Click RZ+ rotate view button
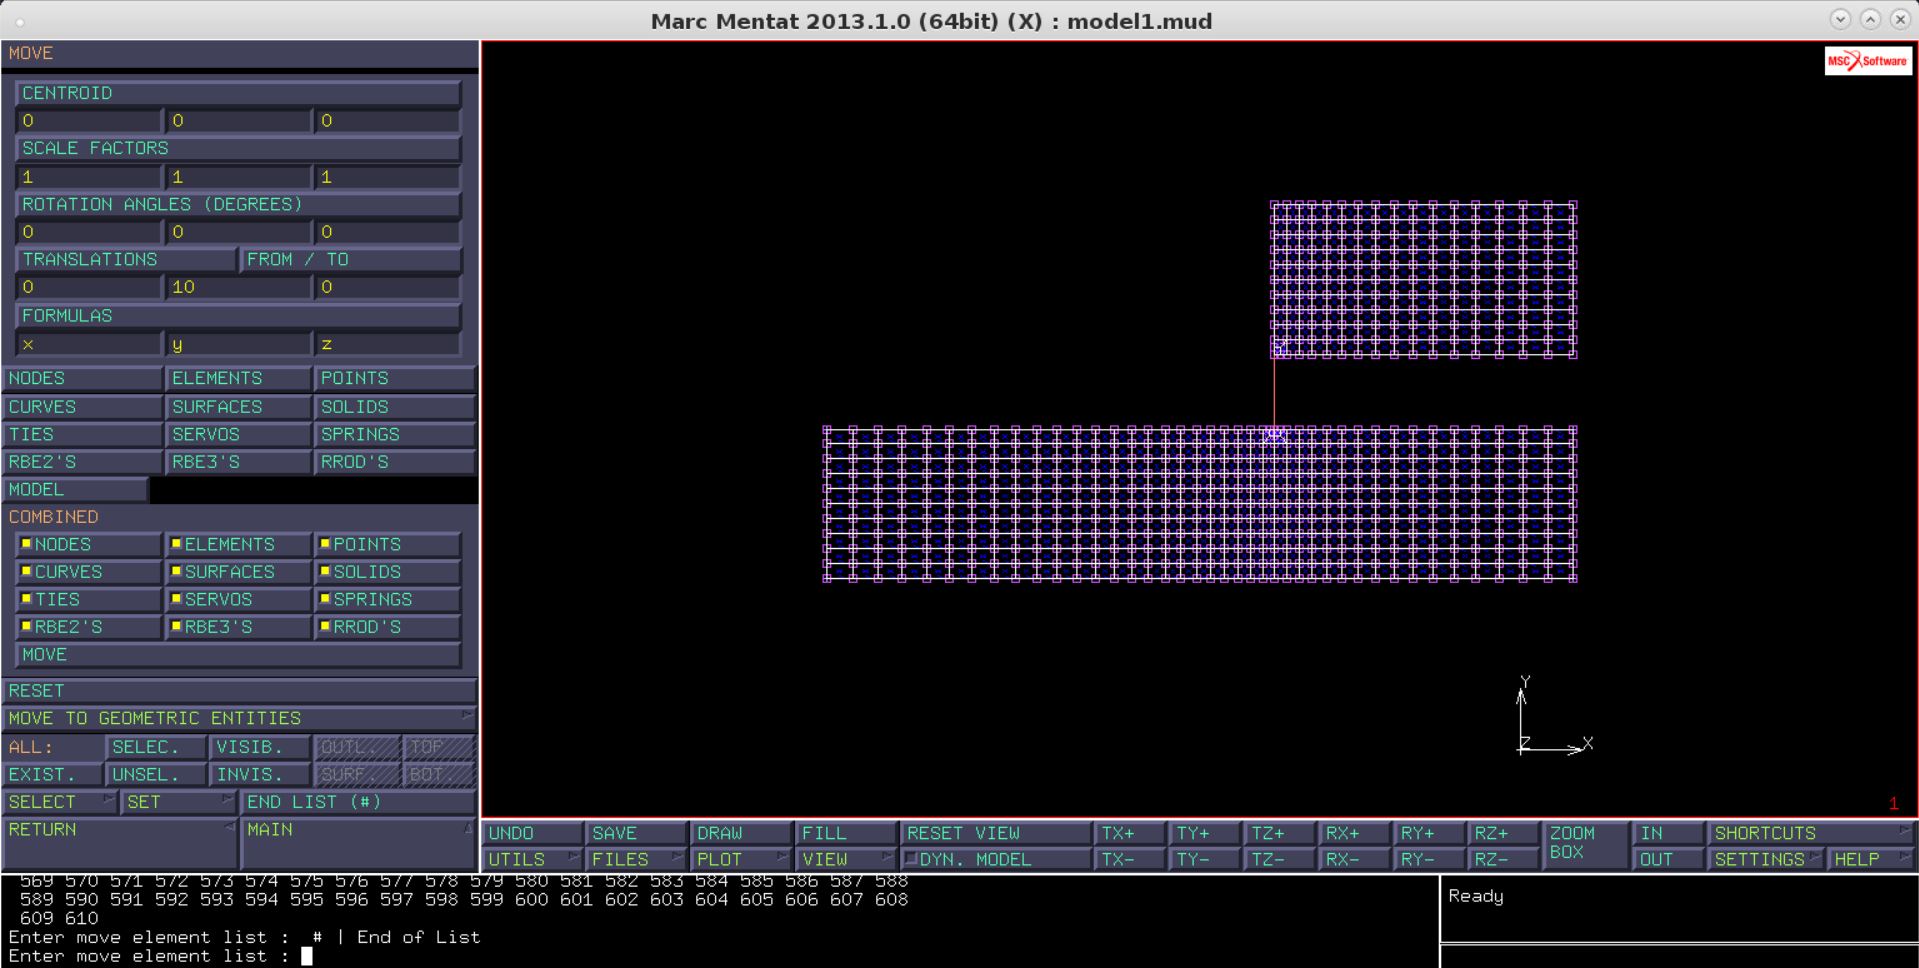Screen dimensions: 1919x968 (1503, 833)
